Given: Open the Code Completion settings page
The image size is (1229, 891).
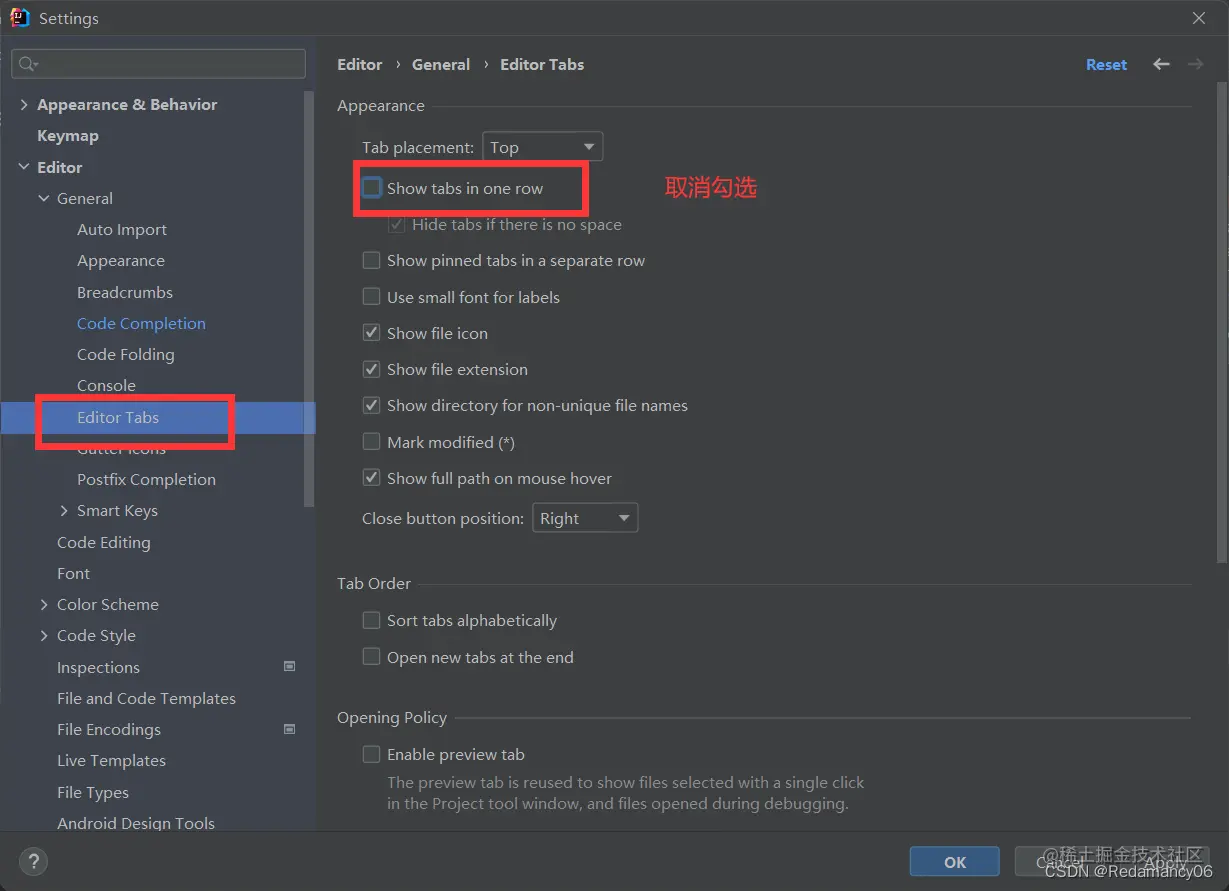Looking at the screenshot, I should pos(141,323).
